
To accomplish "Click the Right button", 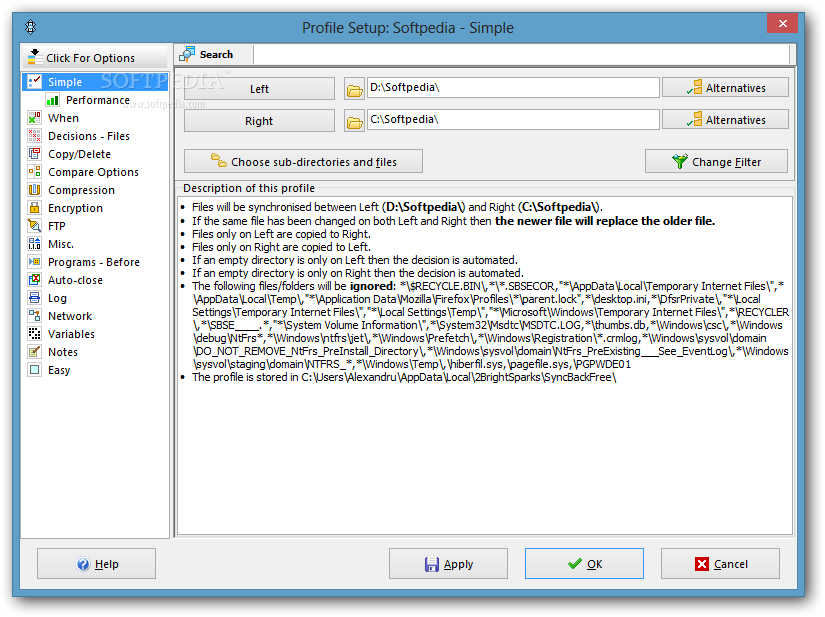I will (x=259, y=121).
